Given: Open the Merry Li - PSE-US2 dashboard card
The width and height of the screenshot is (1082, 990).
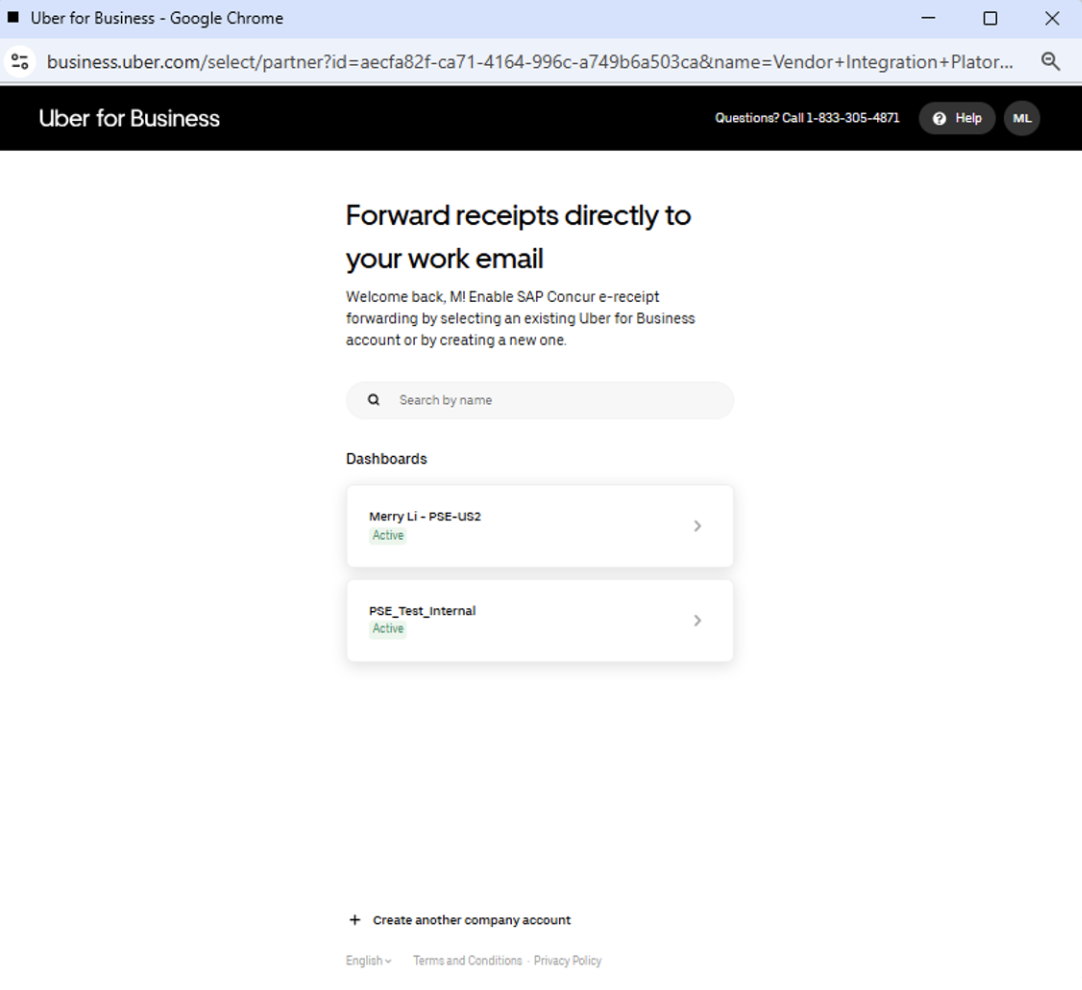Looking at the screenshot, I should tap(540, 526).
